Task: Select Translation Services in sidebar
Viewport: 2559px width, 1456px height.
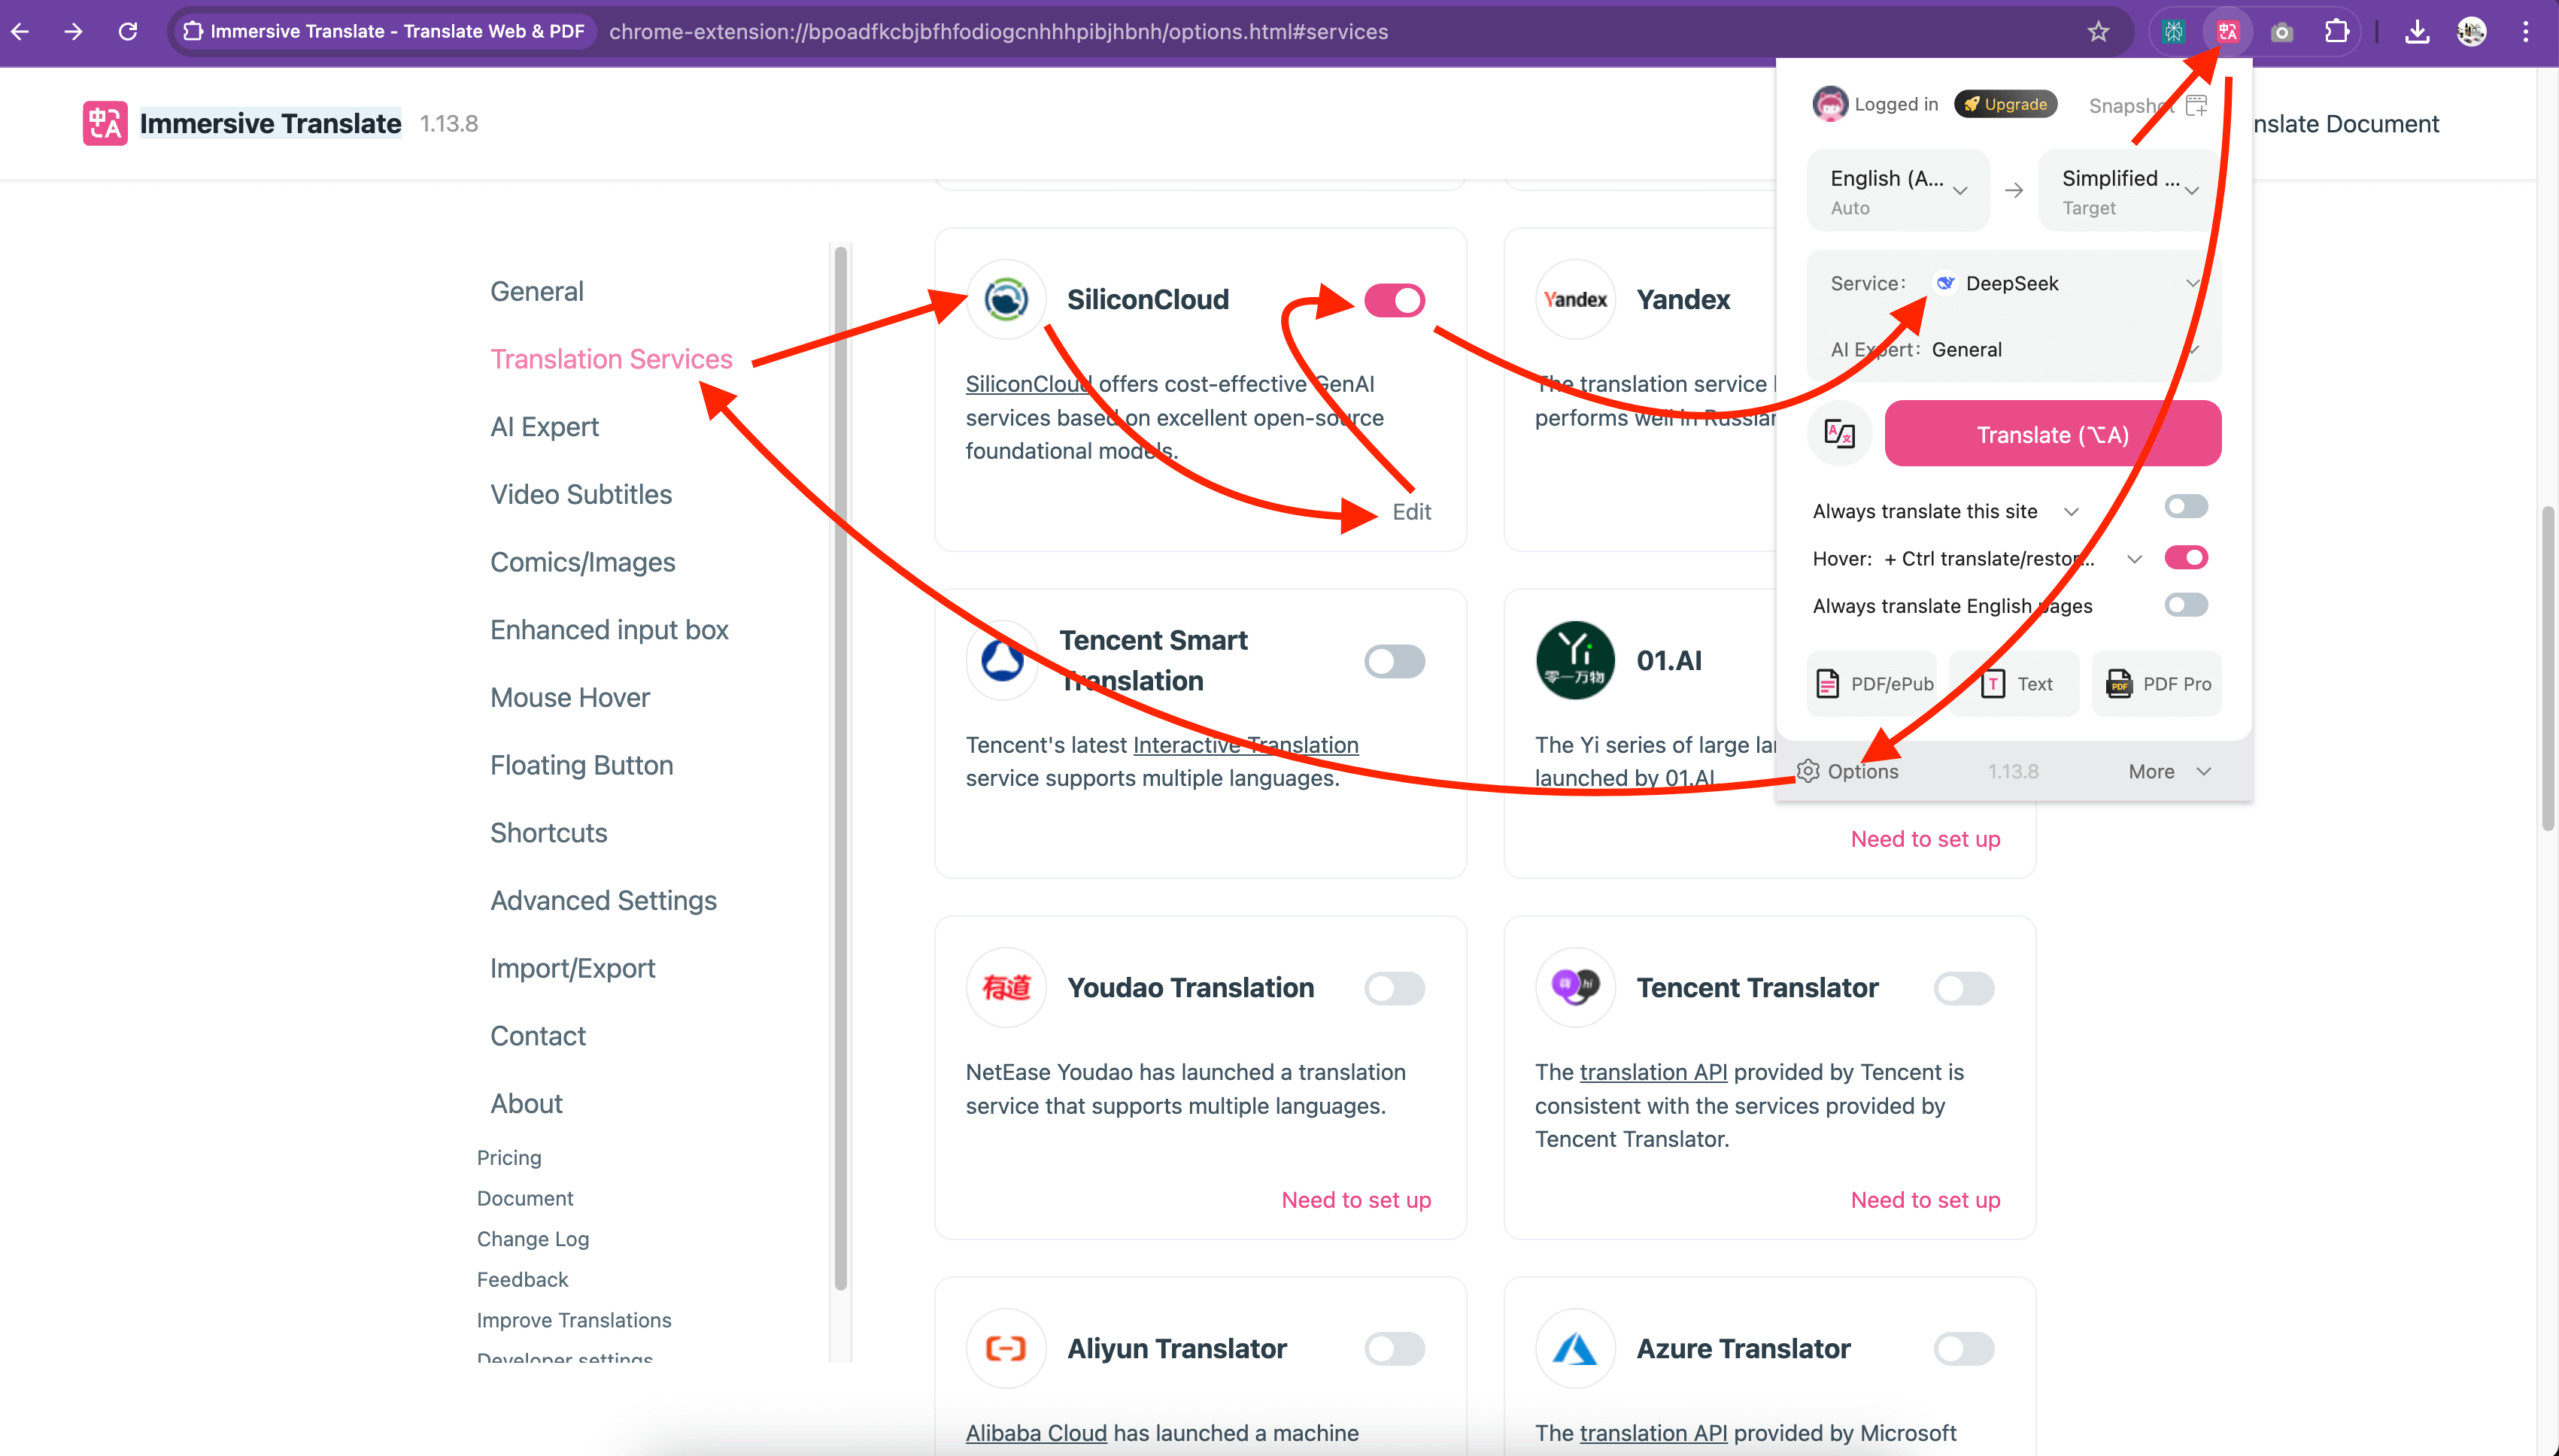Action: [x=611, y=359]
